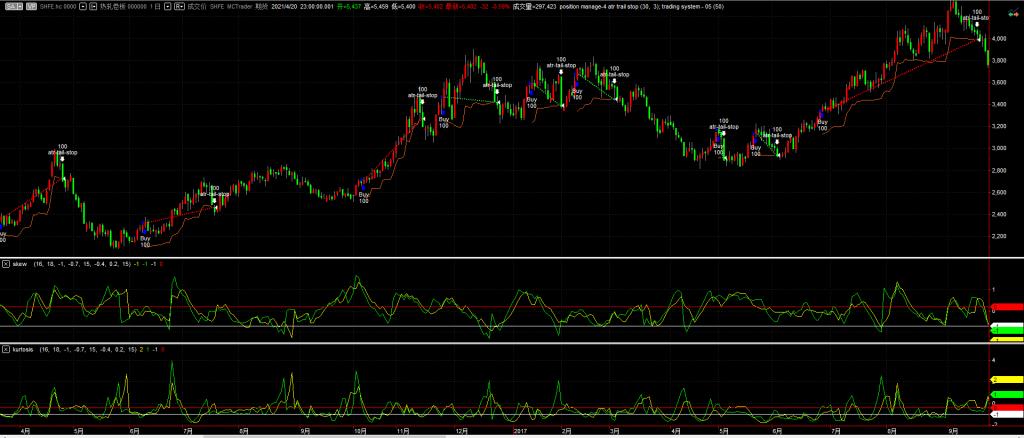Viewport: 1024px width, 438px height.
Task: Click the green value marker on the skew scale
Action: click(1007, 331)
